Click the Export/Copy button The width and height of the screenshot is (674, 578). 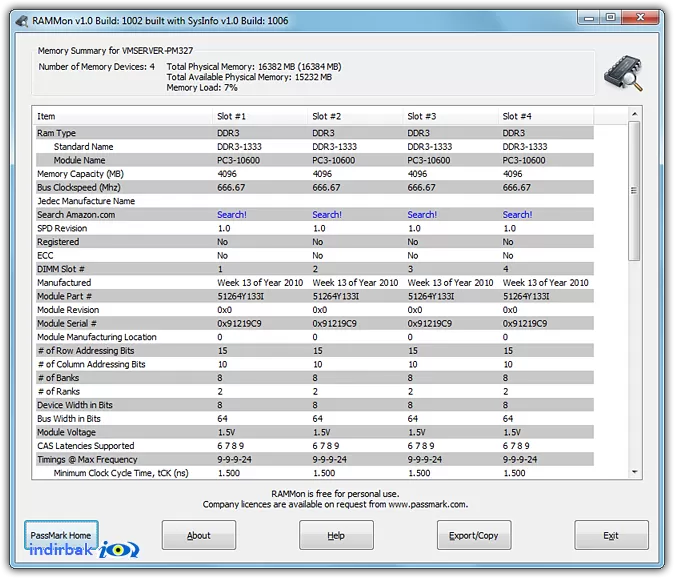click(x=474, y=535)
